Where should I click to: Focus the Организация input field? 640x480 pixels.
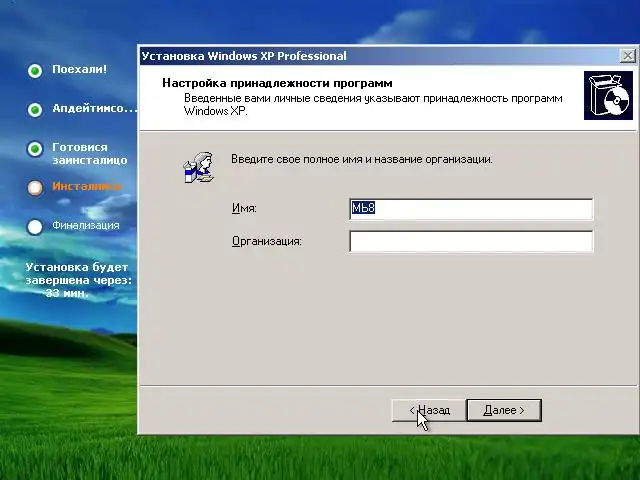[x=471, y=241]
